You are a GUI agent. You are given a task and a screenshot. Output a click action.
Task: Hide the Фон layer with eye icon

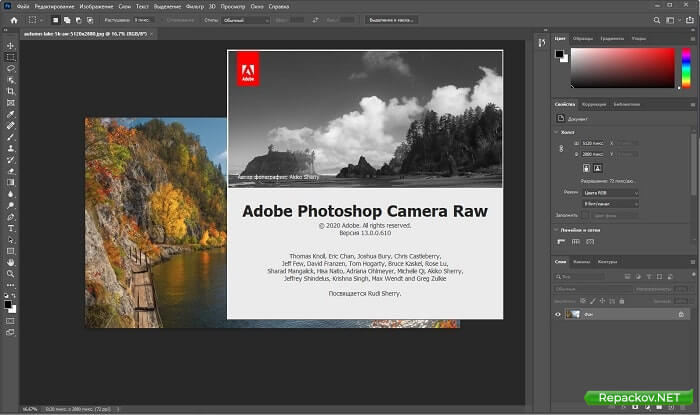(x=559, y=314)
